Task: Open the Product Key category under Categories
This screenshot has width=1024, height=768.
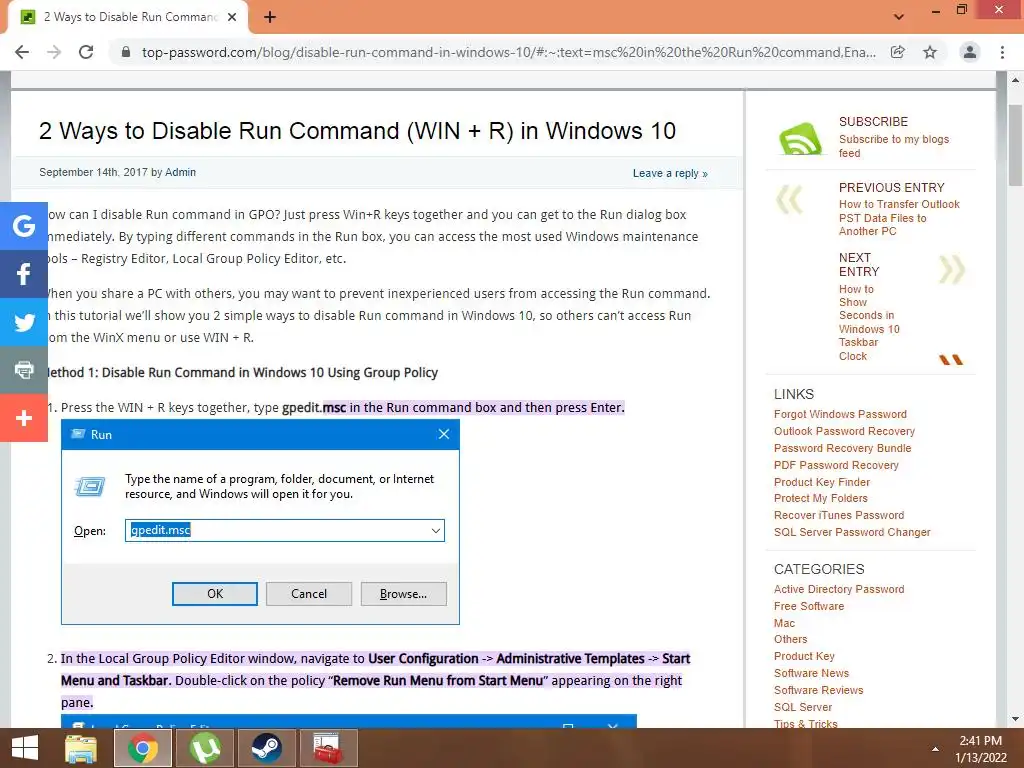Action: click(x=804, y=656)
